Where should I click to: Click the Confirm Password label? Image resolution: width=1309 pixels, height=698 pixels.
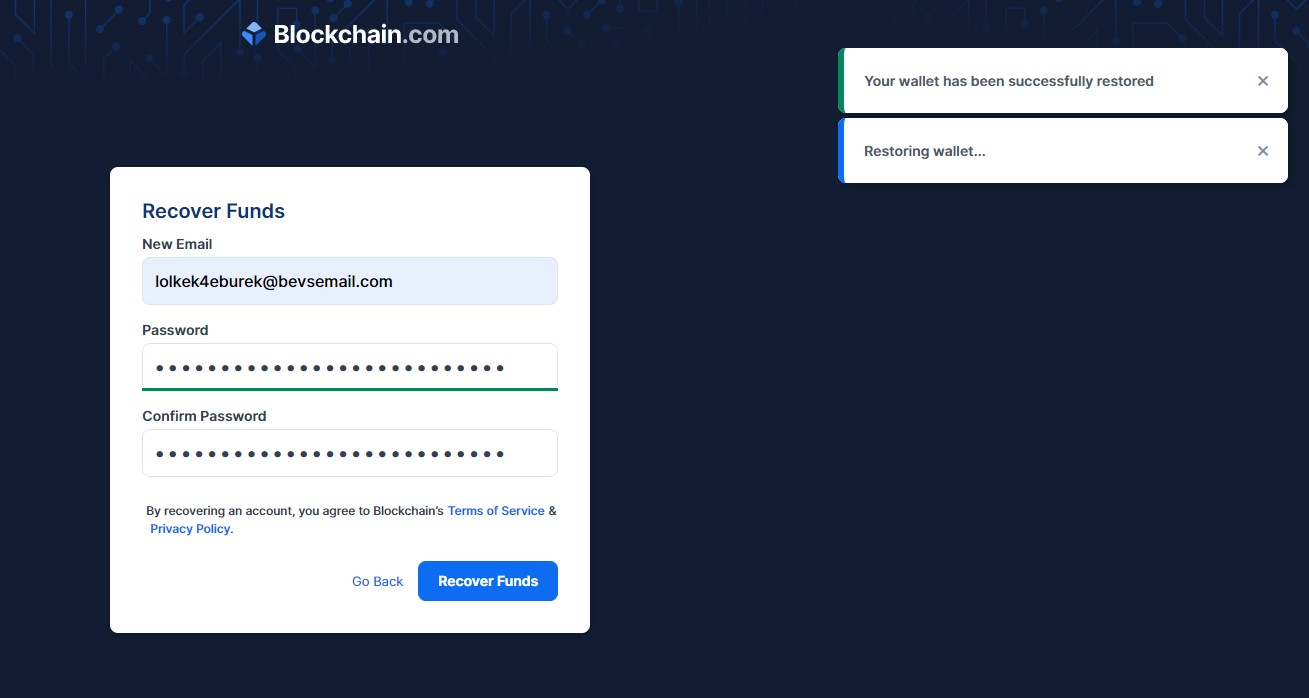click(x=204, y=416)
